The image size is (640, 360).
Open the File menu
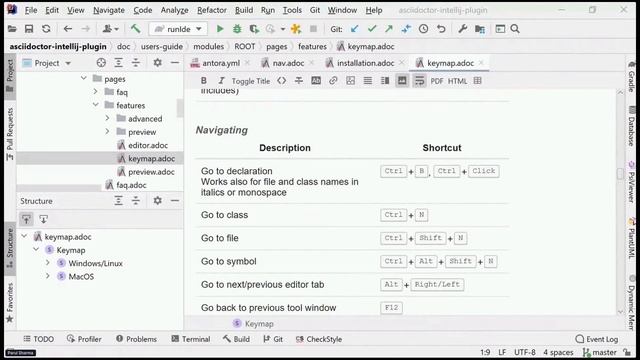pos(31,10)
